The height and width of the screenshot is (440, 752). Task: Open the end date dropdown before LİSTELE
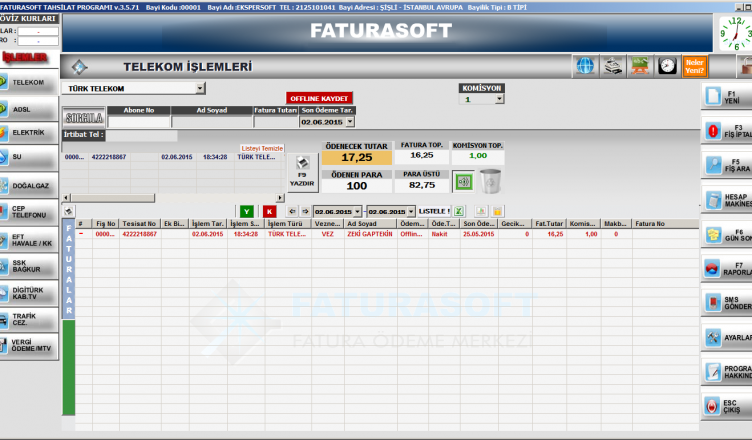point(411,211)
